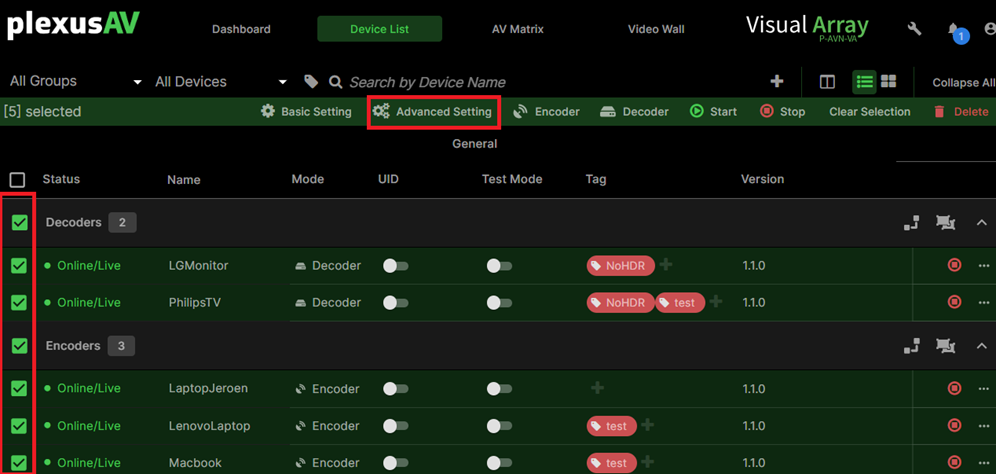Switch to split panel view icon
The image size is (996, 474).
tap(827, 82)
